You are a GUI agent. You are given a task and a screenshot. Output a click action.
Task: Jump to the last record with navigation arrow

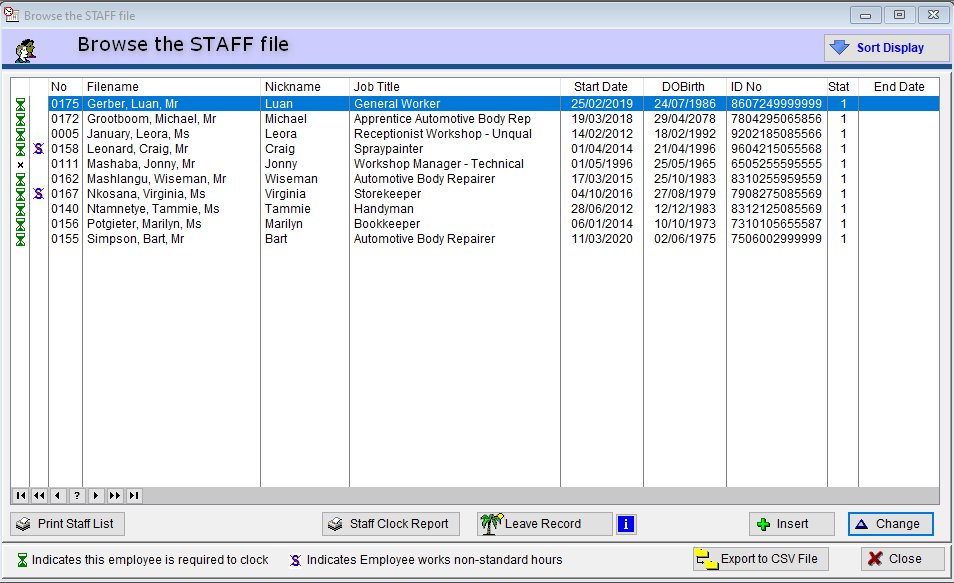pos(134,495)
